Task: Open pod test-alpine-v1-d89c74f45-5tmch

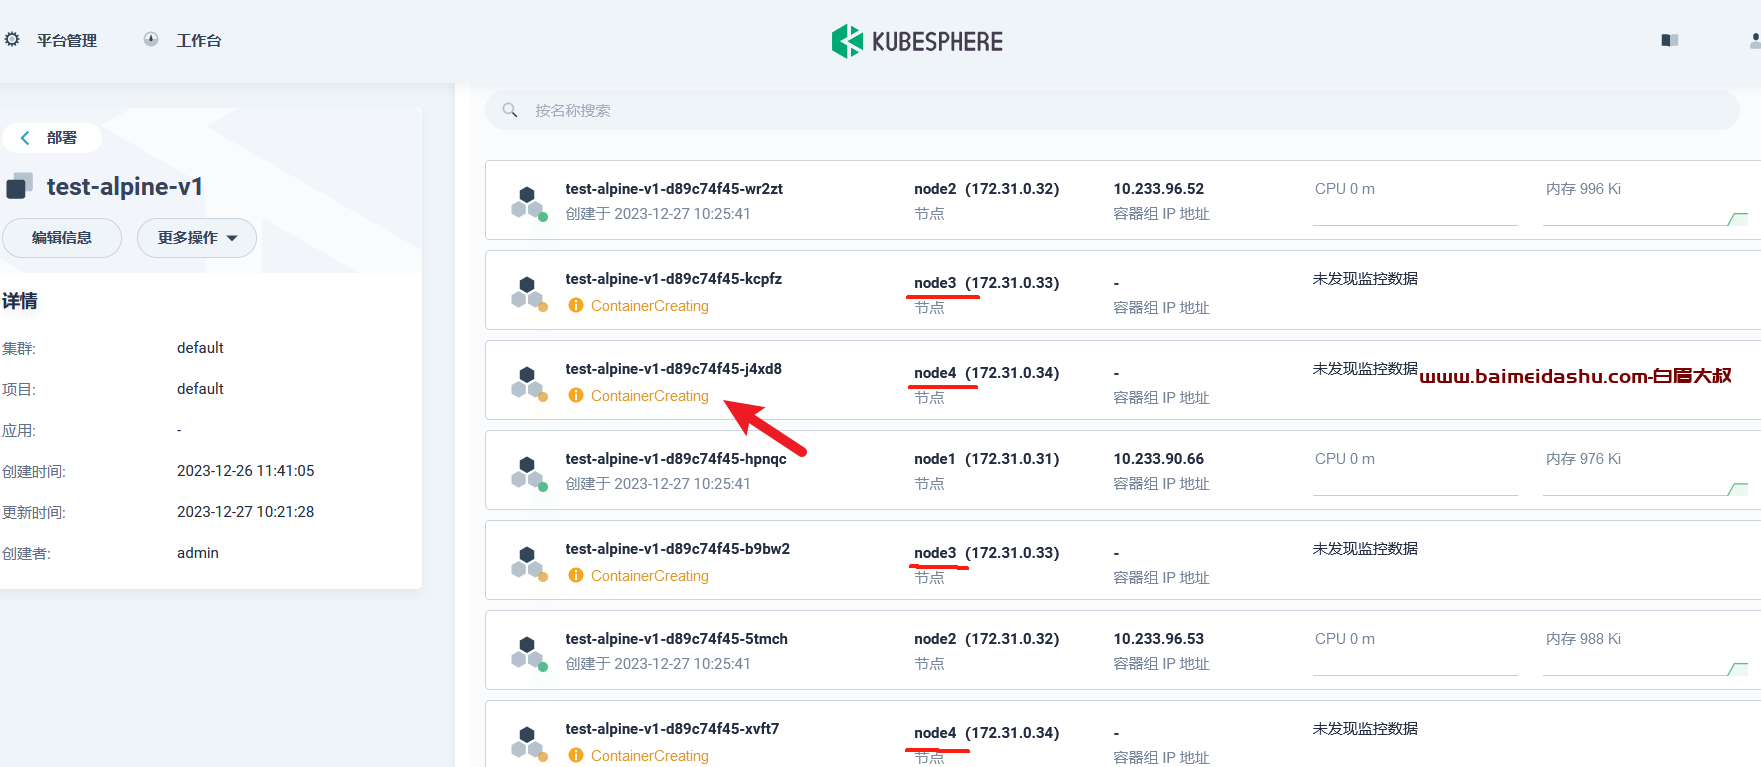Action: click(x=677, y=639)
